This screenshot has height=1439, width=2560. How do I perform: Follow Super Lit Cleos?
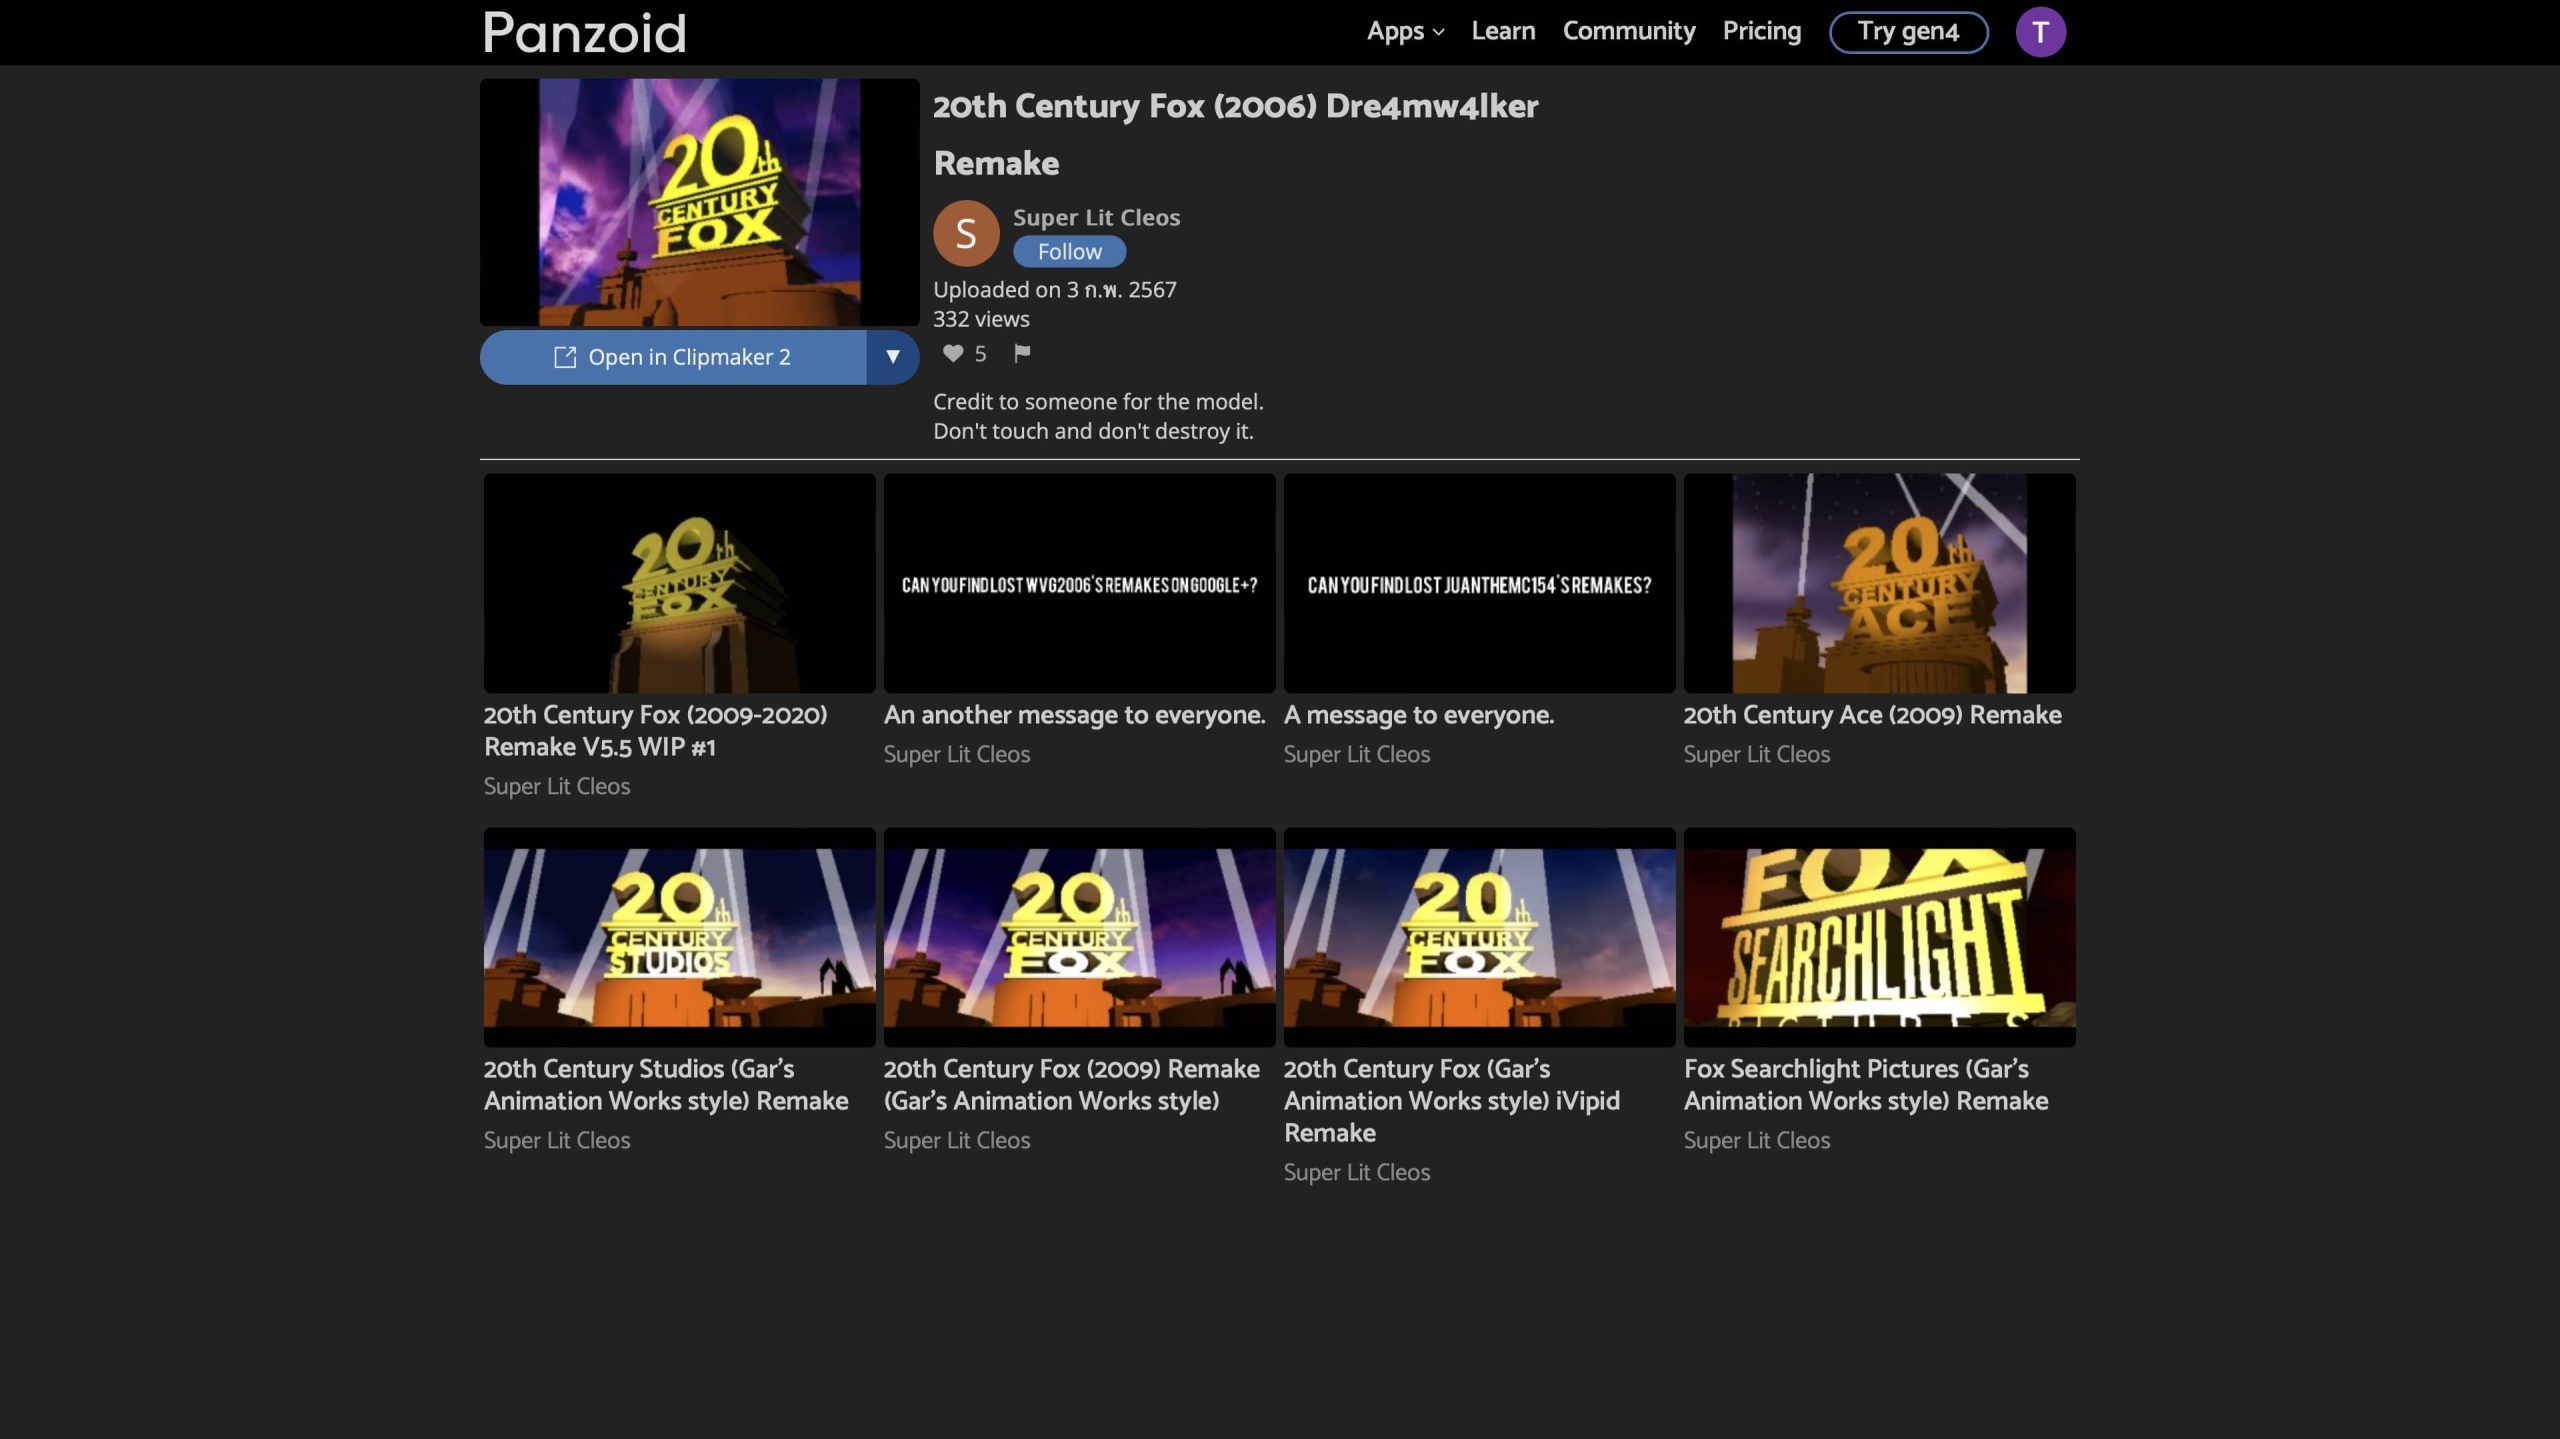pyautogui.click(x=1069, y=252)
